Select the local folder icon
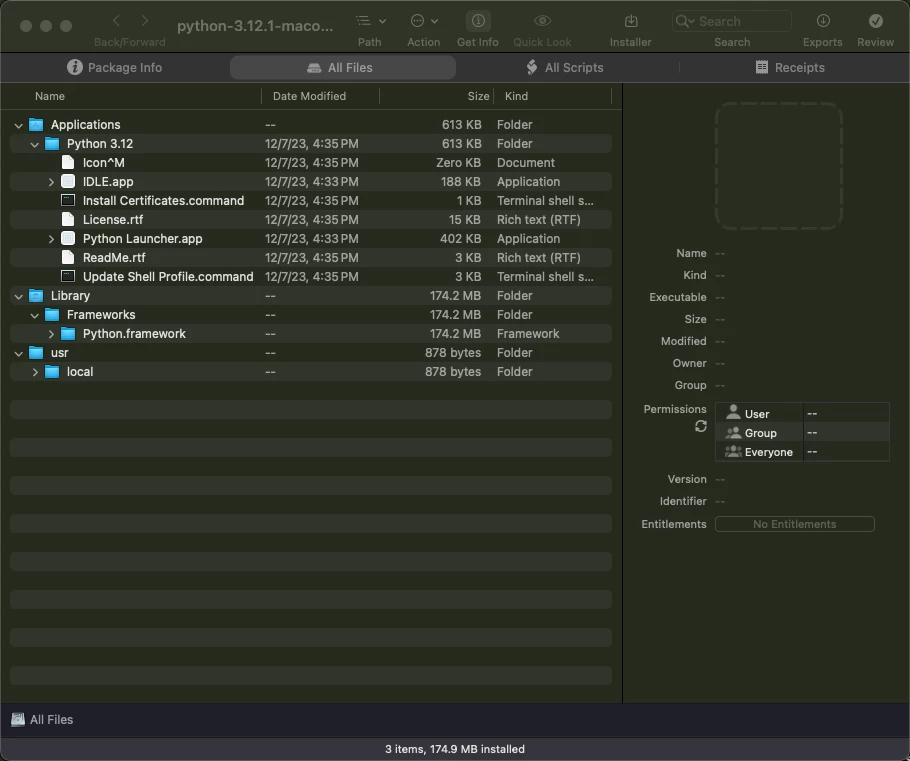 pyautogui.click(x=52, y=372)
